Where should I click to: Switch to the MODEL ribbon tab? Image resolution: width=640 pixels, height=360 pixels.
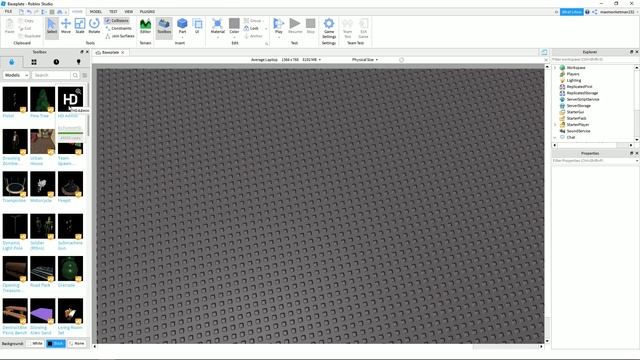[96, 12]
